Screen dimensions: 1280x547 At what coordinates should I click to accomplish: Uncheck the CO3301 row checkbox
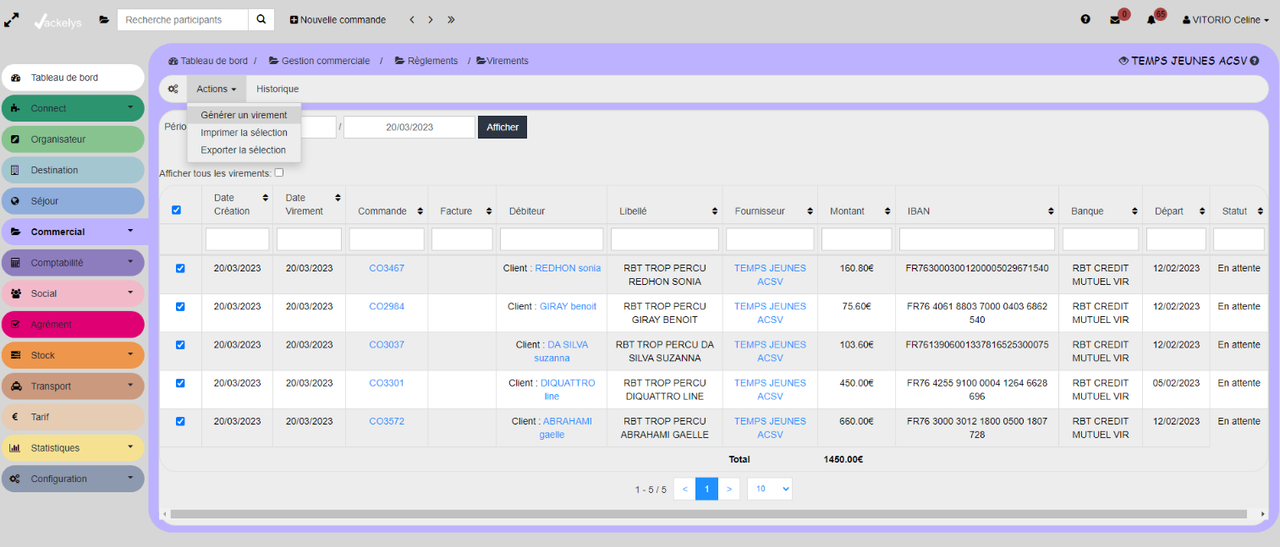point(180,383)
